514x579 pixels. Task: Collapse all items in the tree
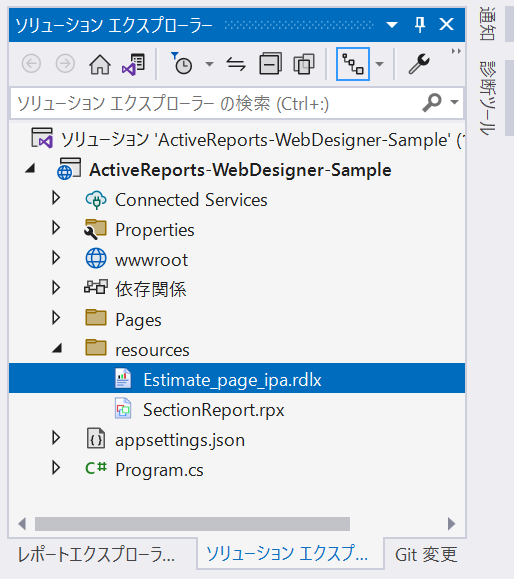coord(270,64)
